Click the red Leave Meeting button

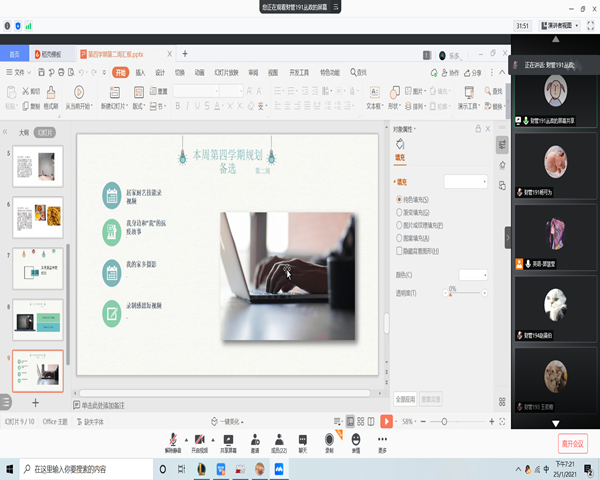(x=572, y=444)
